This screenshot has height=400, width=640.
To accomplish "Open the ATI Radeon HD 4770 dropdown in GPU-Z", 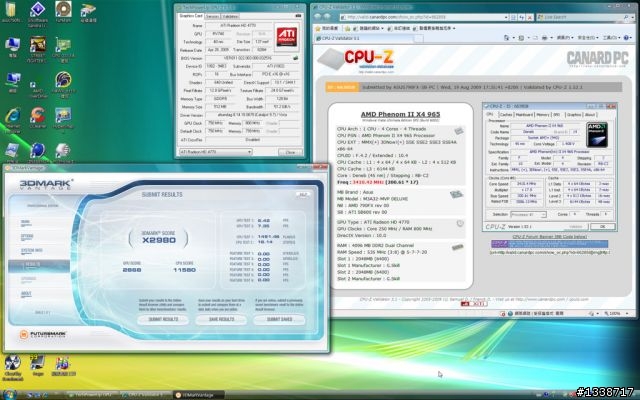I will (215, 152).
